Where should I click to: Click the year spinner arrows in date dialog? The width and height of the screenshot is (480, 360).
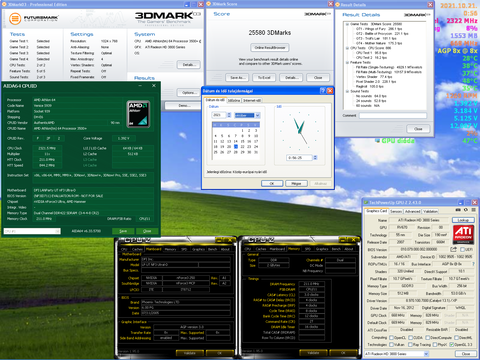pyautogui.click(x=229, y=115)
